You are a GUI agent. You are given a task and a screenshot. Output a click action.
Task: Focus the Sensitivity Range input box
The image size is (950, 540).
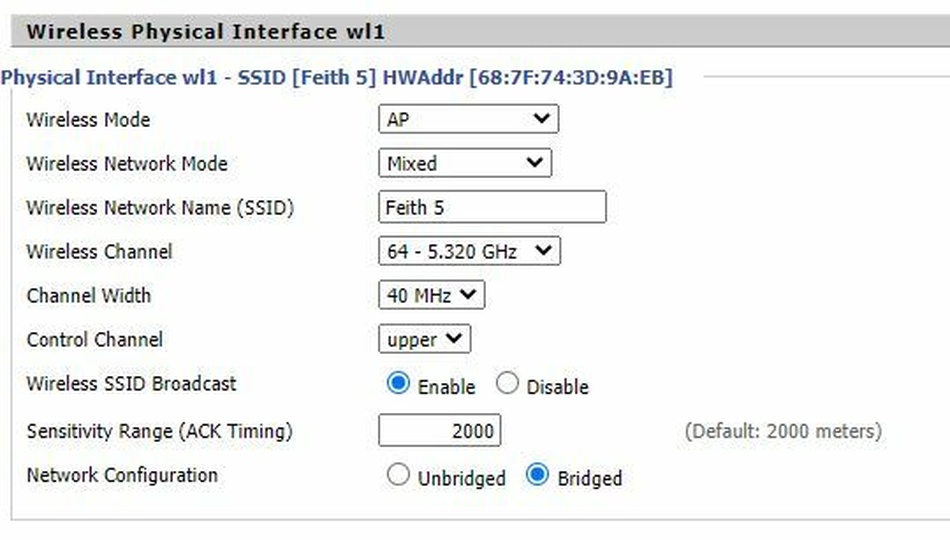(x=439, y=431)
